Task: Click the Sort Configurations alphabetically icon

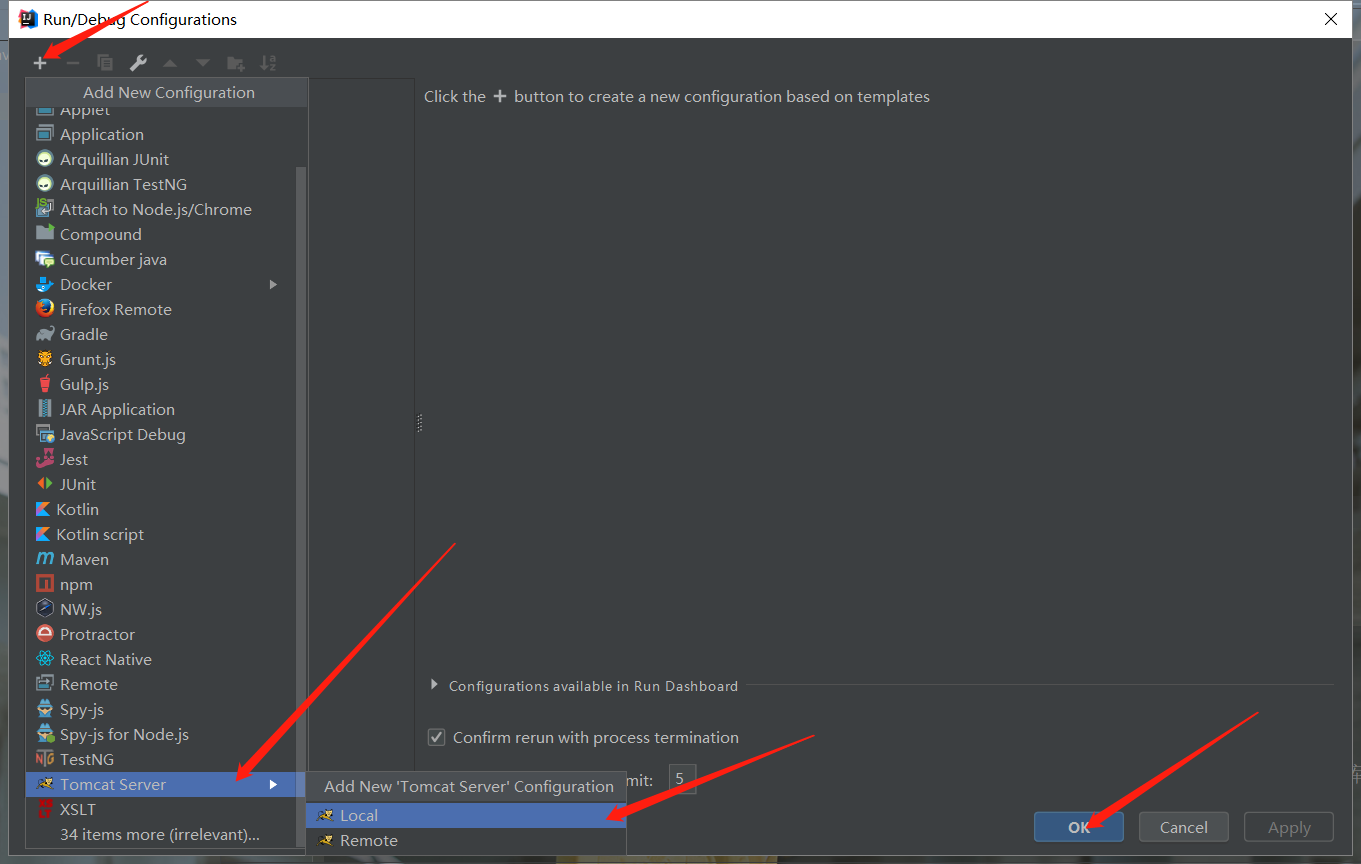Action: pos(268,63)
